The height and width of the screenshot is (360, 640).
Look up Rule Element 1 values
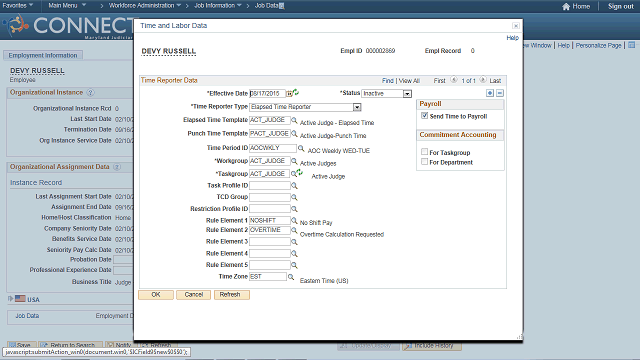(294, 220)
